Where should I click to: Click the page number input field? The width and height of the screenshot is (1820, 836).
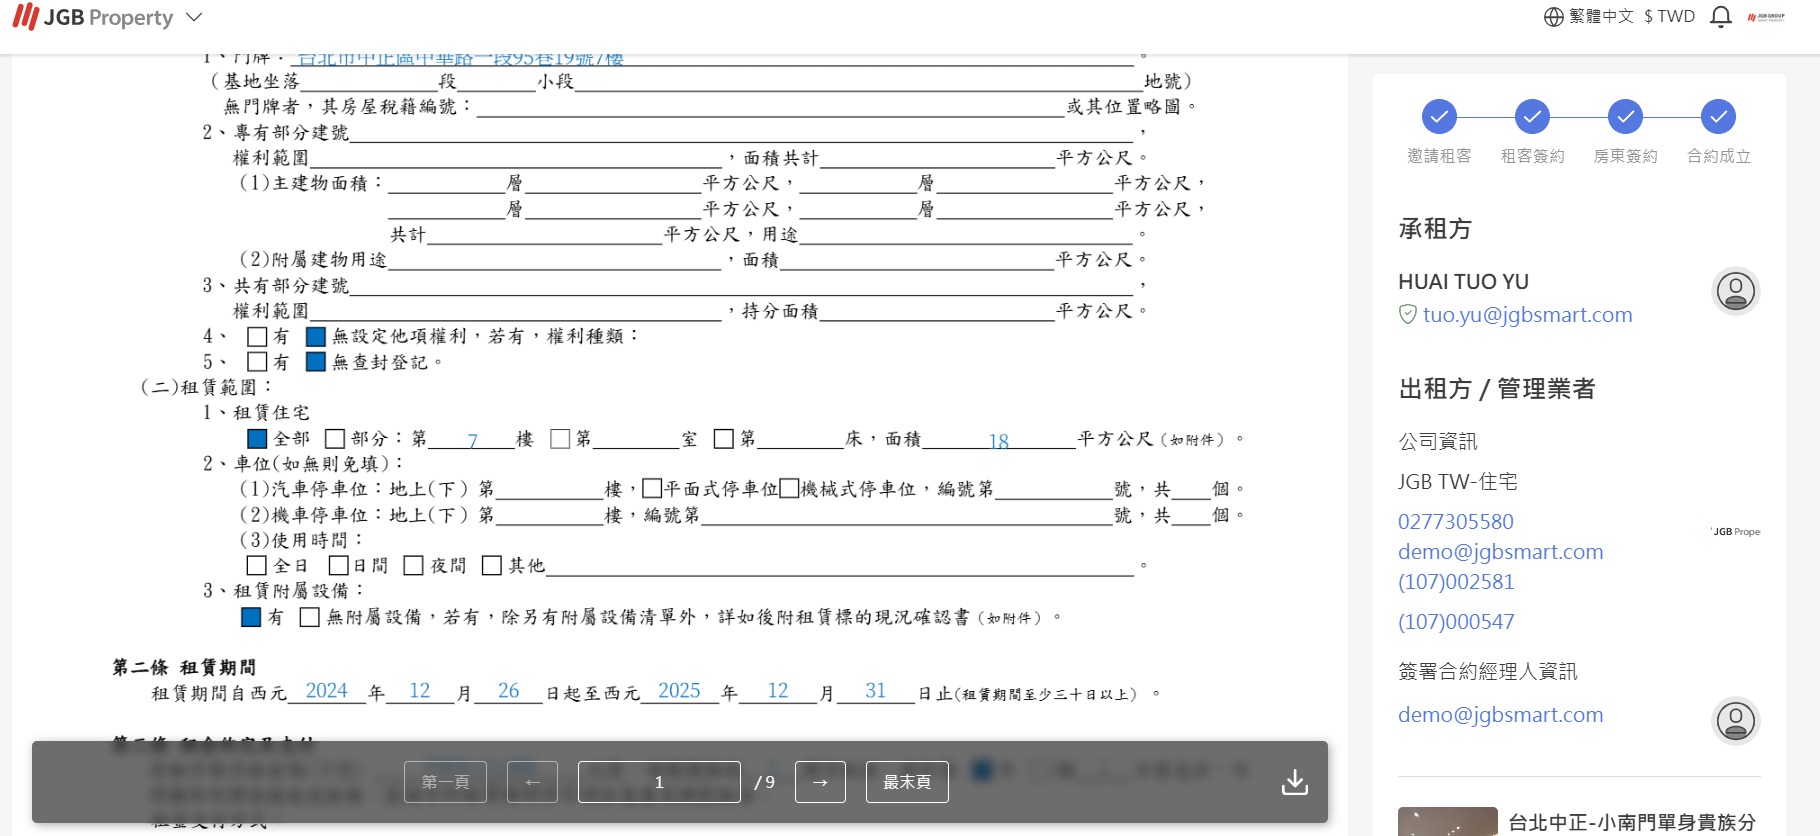[659, 782]
